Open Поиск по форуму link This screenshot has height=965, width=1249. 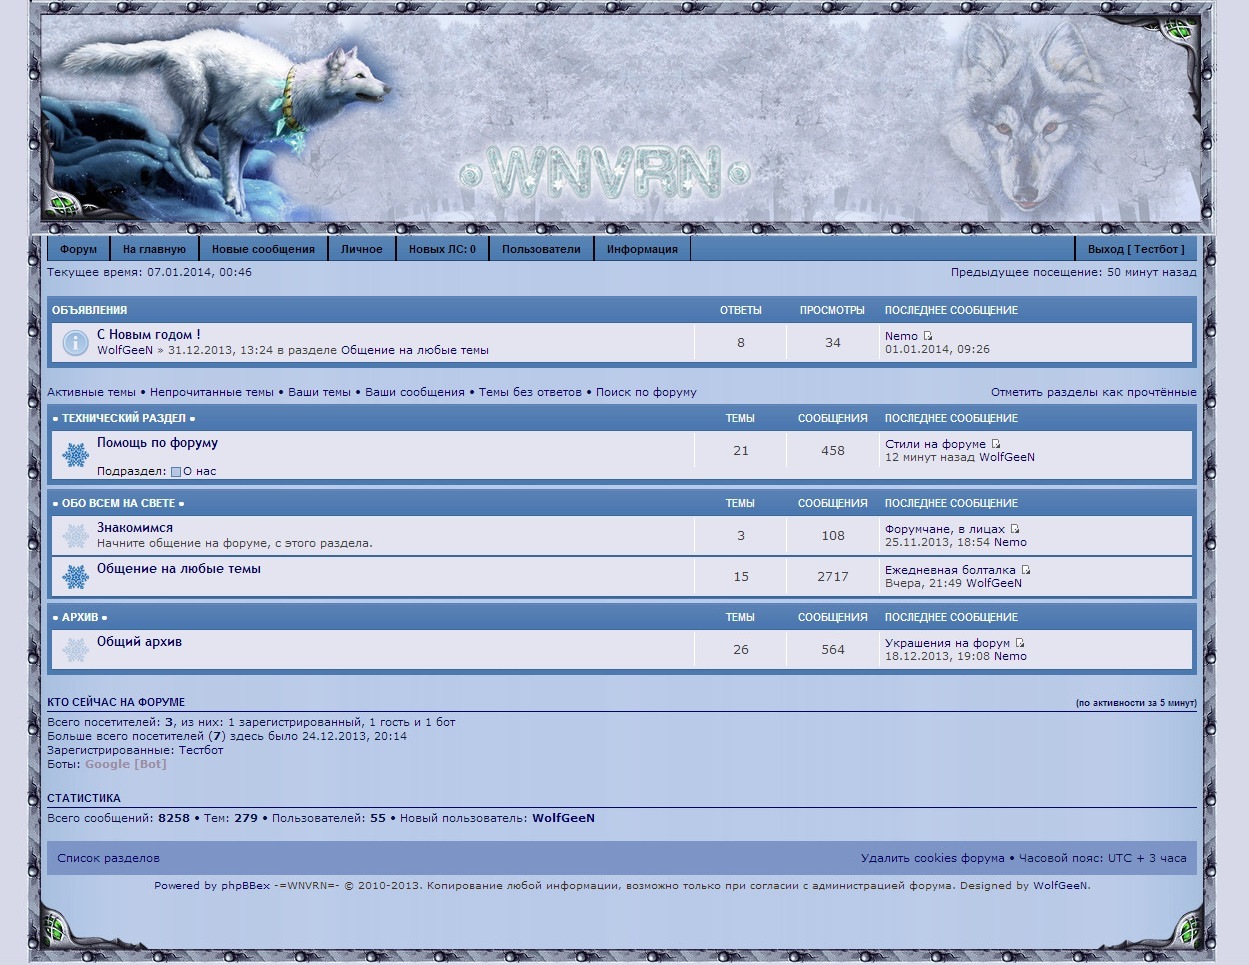(x=646, y=392)
